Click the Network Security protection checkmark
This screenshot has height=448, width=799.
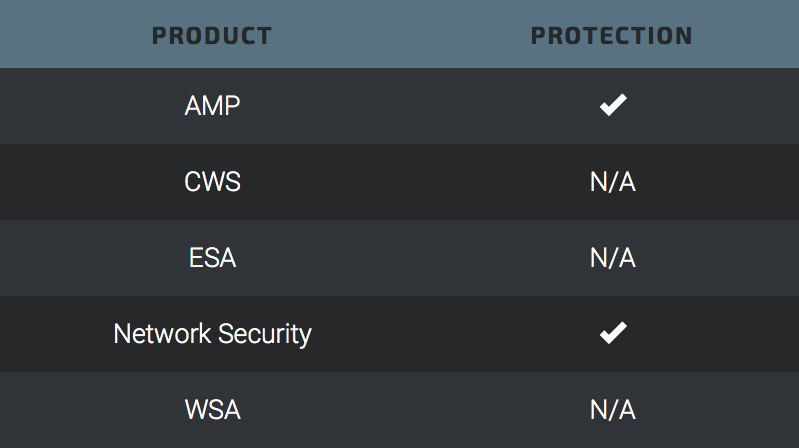click(x=613, y=333)
